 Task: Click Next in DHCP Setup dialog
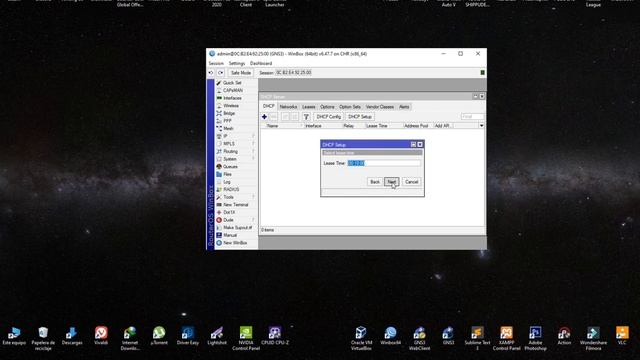pos(391,182)
